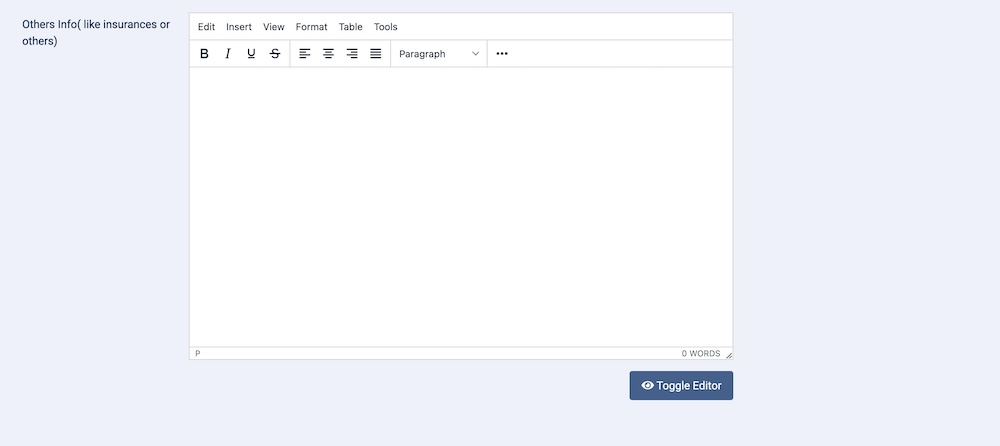The image size is (1000, 446).
Task: Center align the text
Action: (x=328, y=54)
